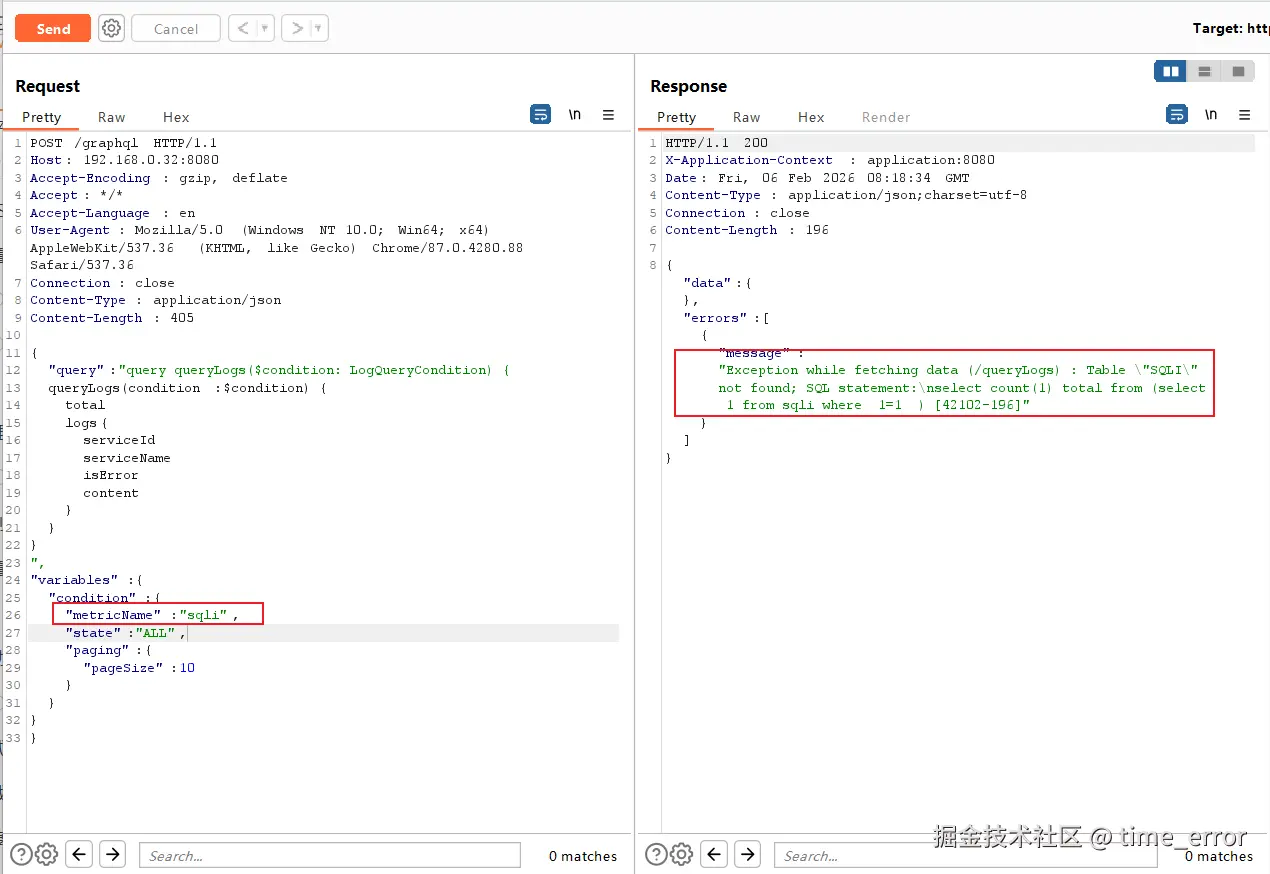Select the Request Pretty tab
The image size is (1270, 874).
42,117
